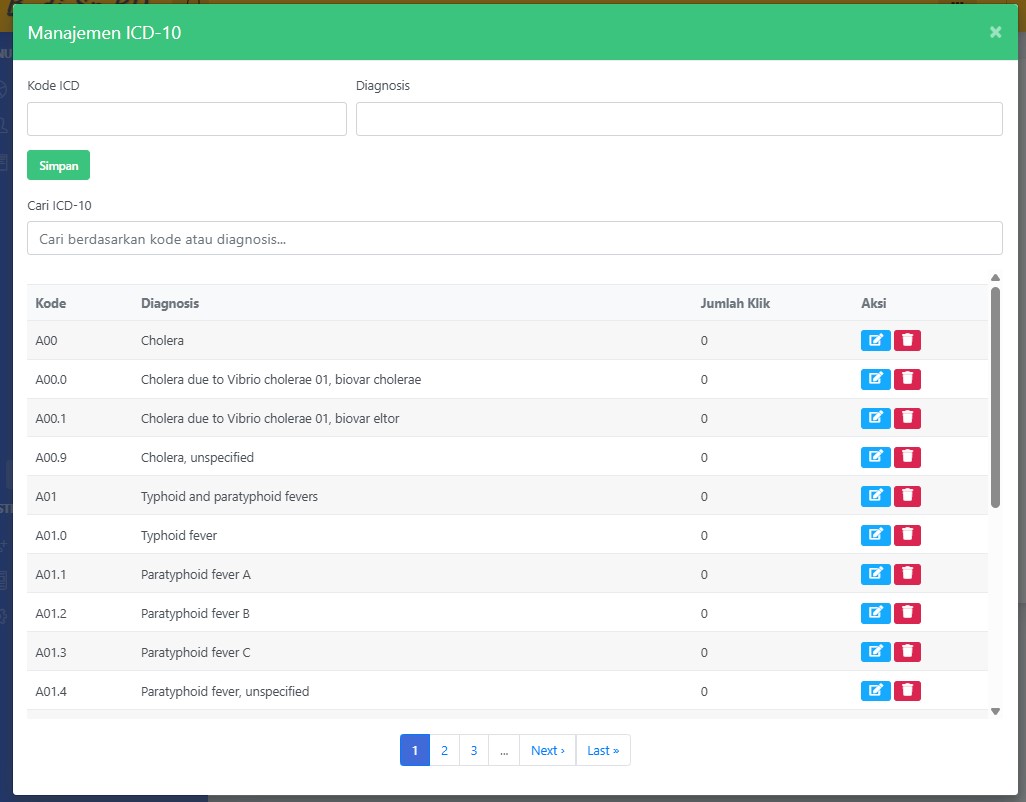The image size is (1026, 802).
Task: Delete the A01.4 Paratyphoid fever unspecified row
Action: pyautogui.click(x=907, y=691)
